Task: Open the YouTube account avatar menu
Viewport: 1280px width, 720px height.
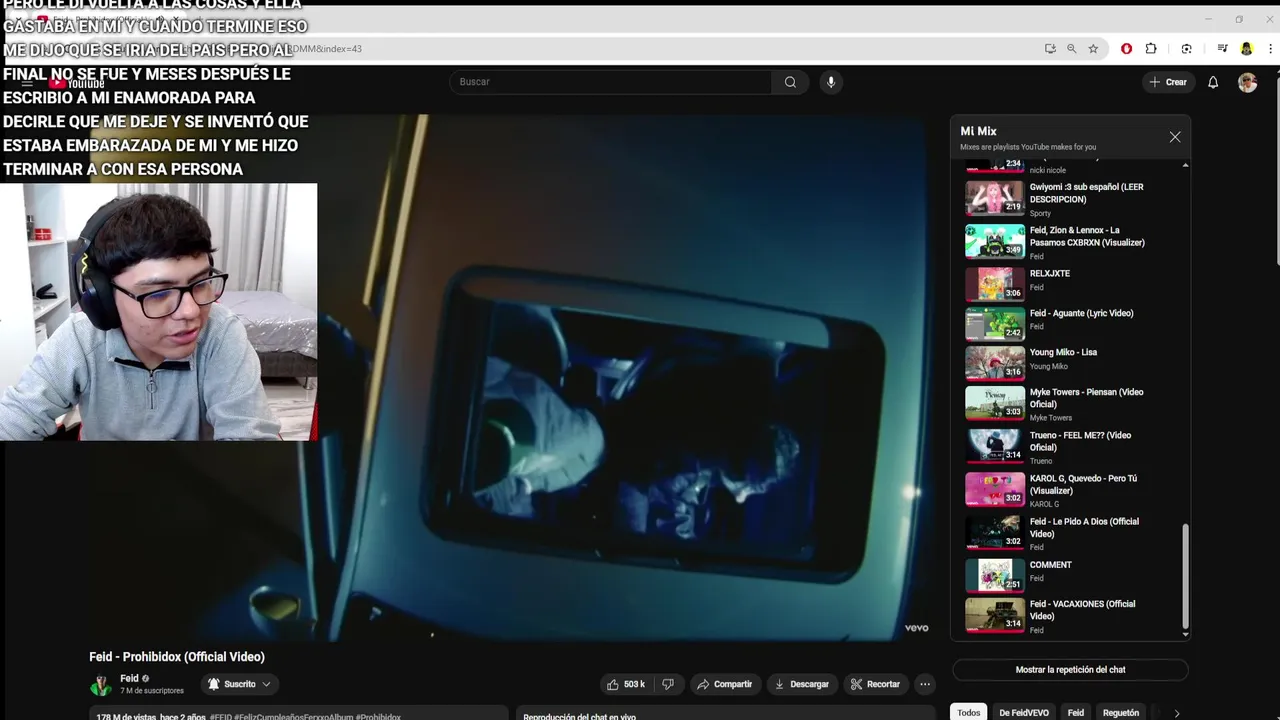Action: point(1247,82)
